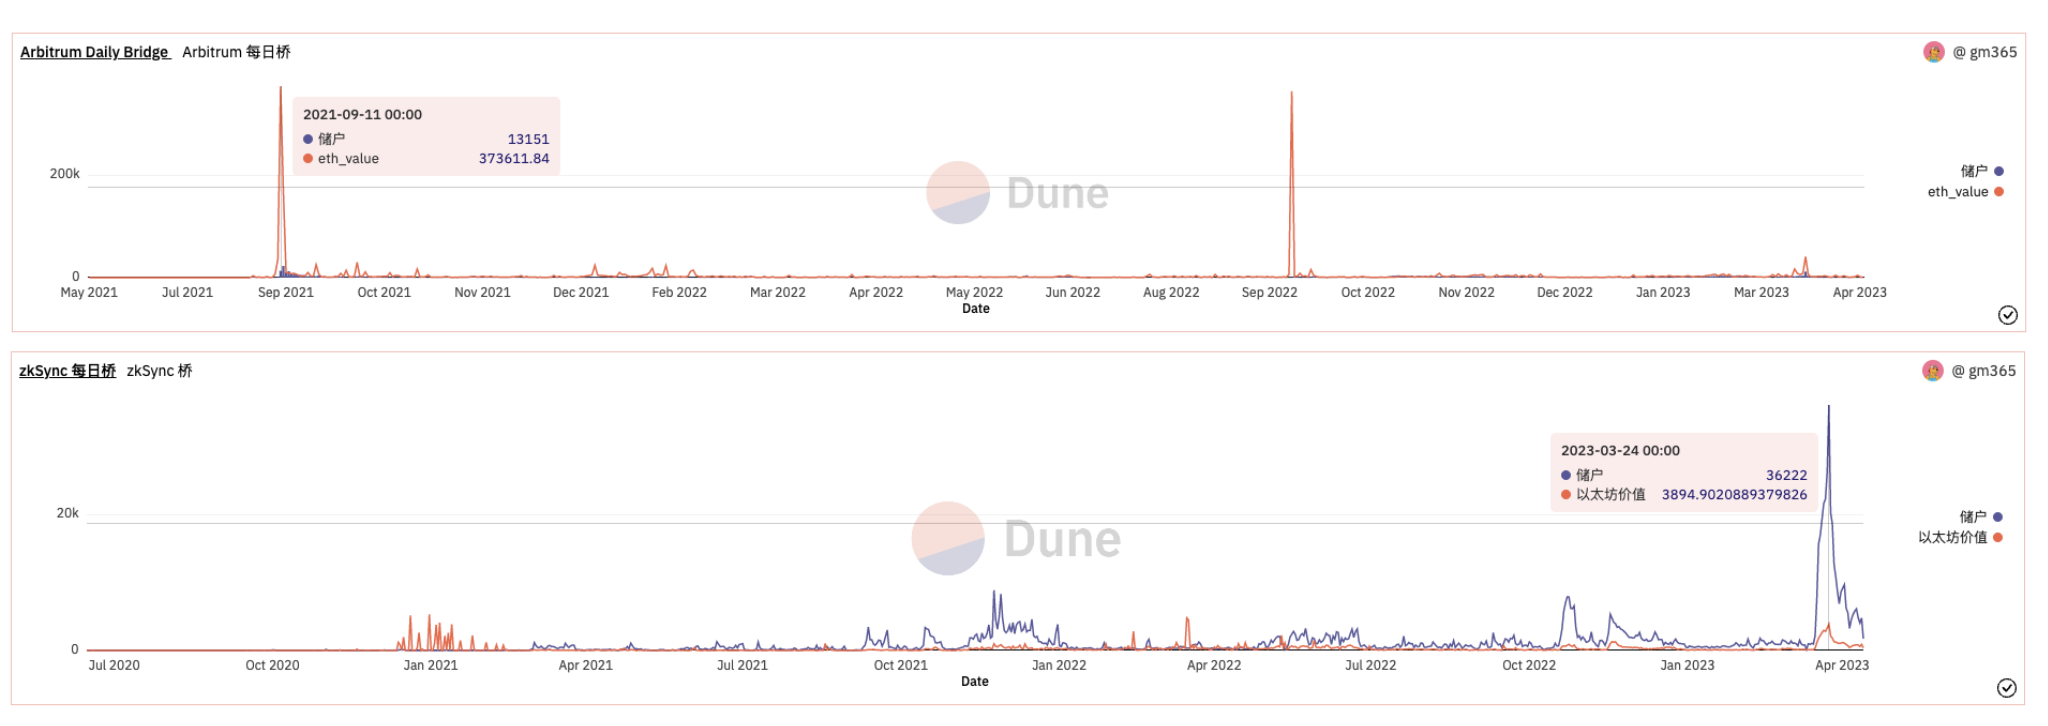Open the Arbitrum Daily Bridge chart title link
This screenshot has width=2048, height=726.
tap(95, 52)
